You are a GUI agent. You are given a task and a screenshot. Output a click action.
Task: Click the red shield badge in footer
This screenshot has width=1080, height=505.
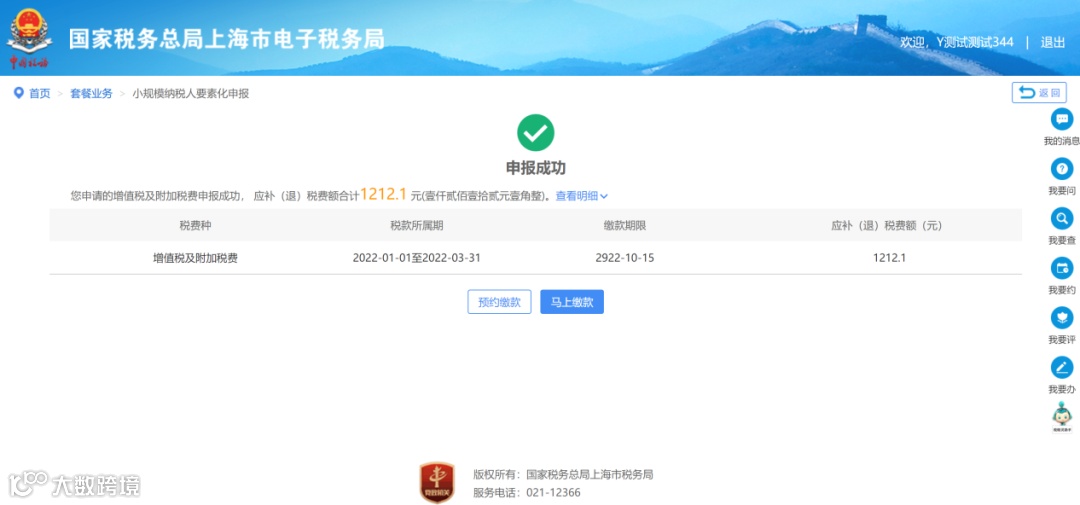point(437,482)
